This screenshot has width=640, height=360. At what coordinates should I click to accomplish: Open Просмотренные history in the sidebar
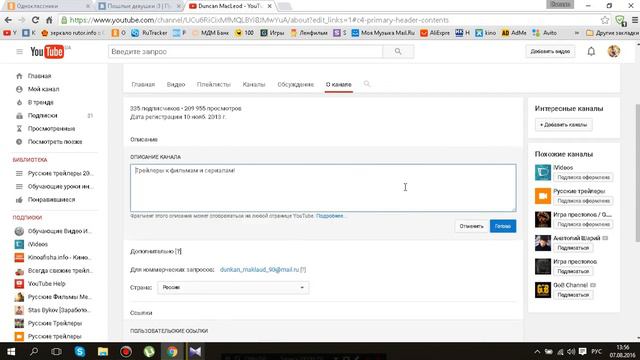51,129
